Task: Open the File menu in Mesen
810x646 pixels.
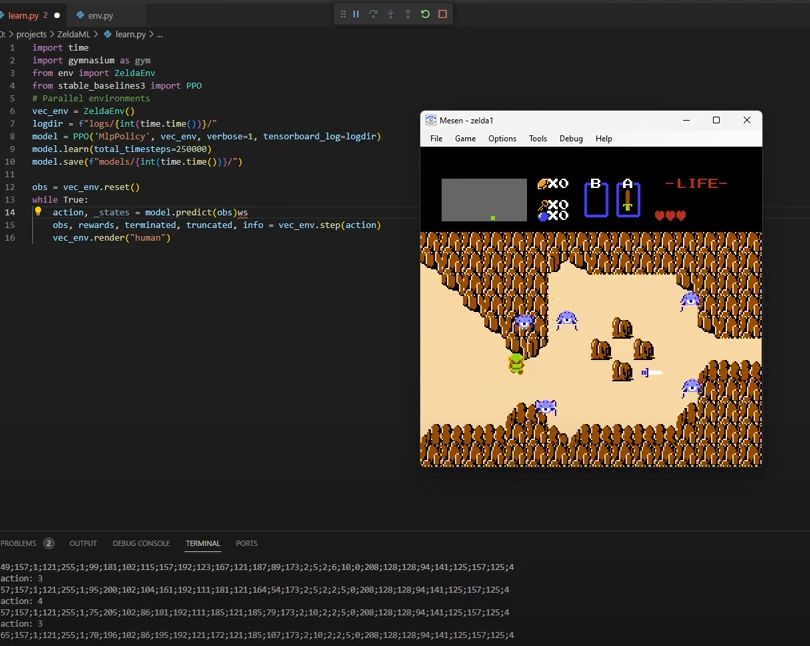Action: (436, 138)
